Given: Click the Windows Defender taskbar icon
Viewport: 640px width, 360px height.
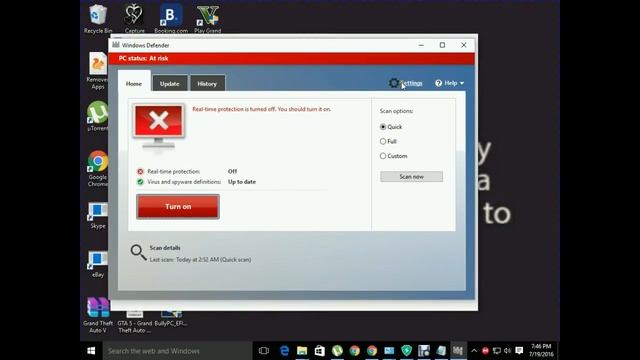Looking at the screenshot, I should click(x=458, y=351).
